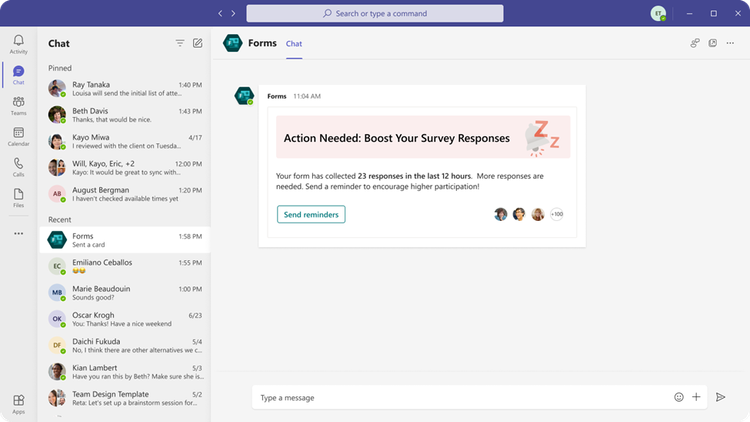Click the Forms app icon in header
750x422 pixels.
(x=232, y=43)
